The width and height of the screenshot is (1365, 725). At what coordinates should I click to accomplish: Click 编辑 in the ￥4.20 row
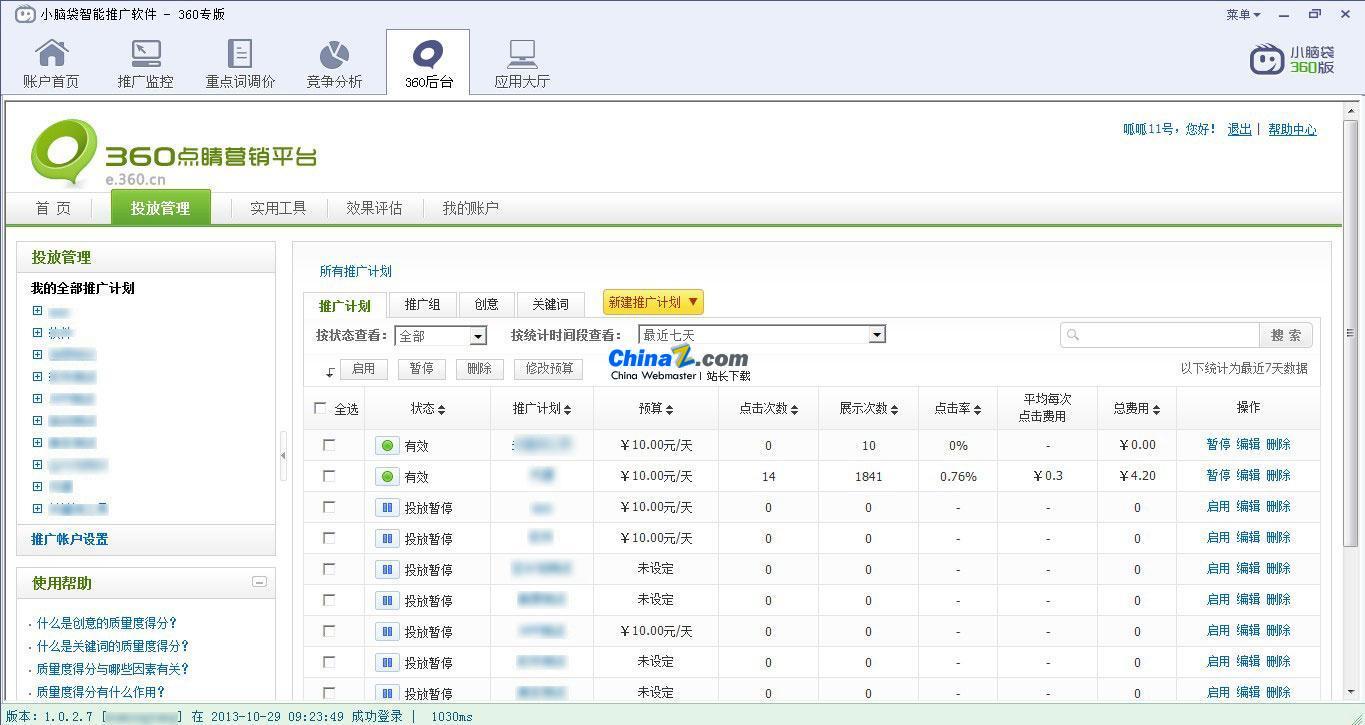[x=1248, y=475]
